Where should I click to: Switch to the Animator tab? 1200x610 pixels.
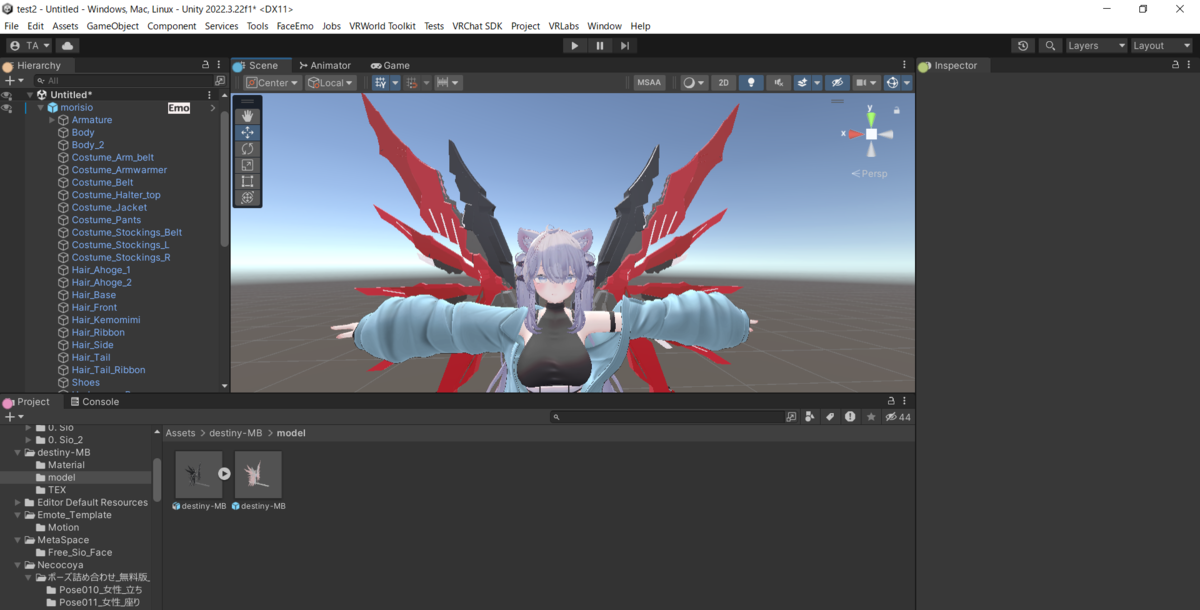(x=325, y=65)
